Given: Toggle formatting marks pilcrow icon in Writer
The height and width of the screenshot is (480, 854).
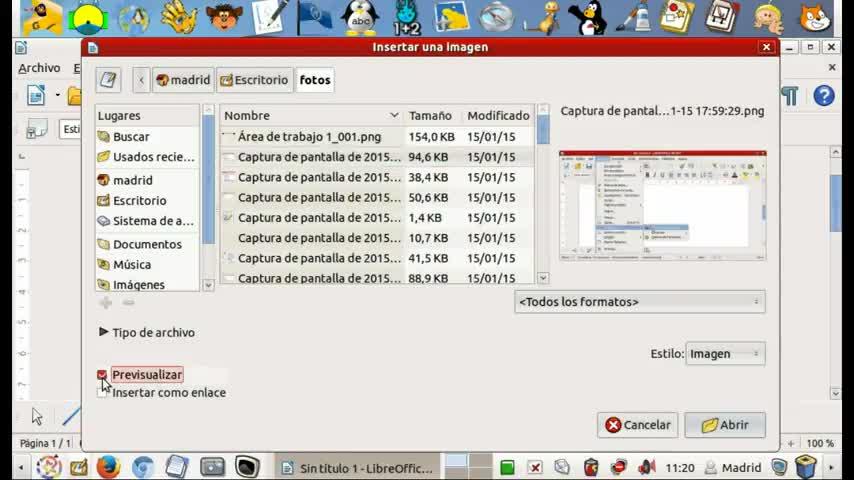Looking at the screenshot, I should tap(790, 96).
